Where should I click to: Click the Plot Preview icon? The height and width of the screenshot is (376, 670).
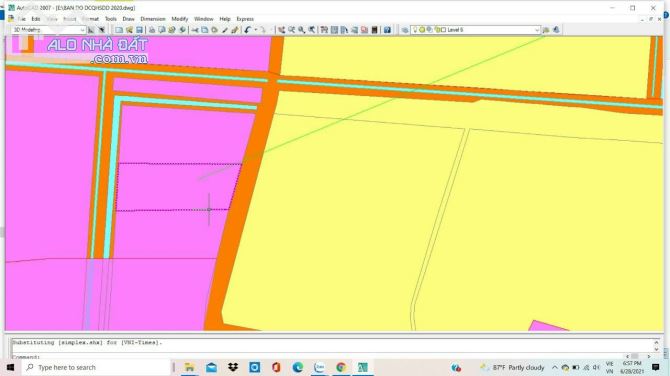point(162,30)
